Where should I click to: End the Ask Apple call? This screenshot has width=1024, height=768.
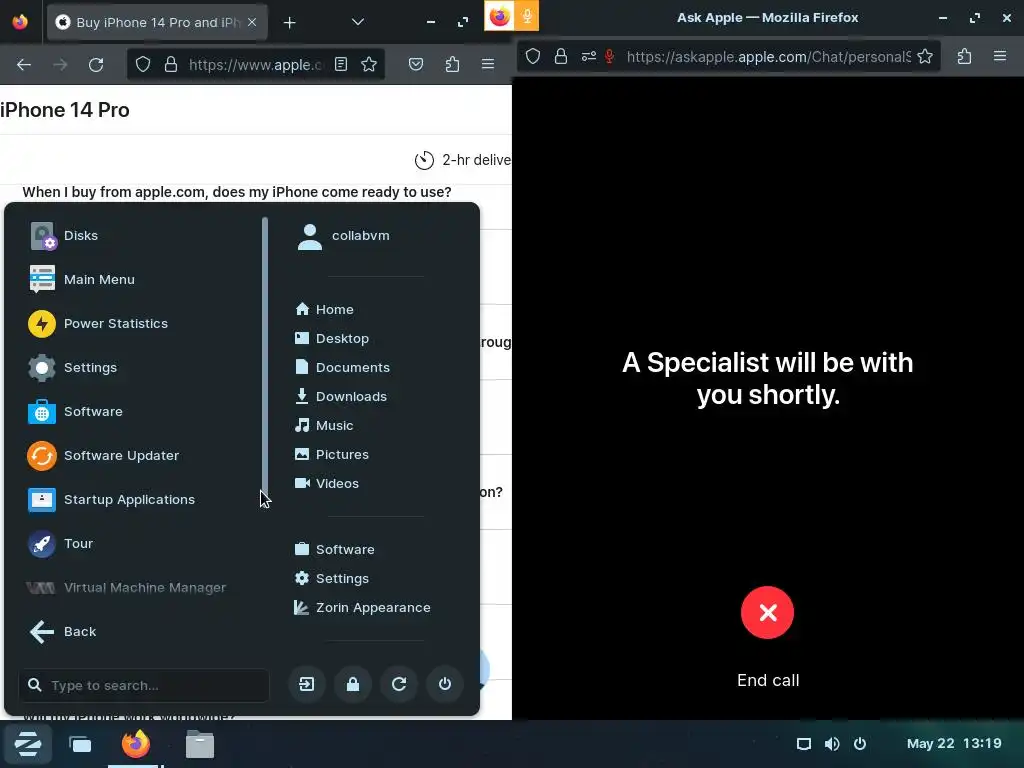[767, 613]
